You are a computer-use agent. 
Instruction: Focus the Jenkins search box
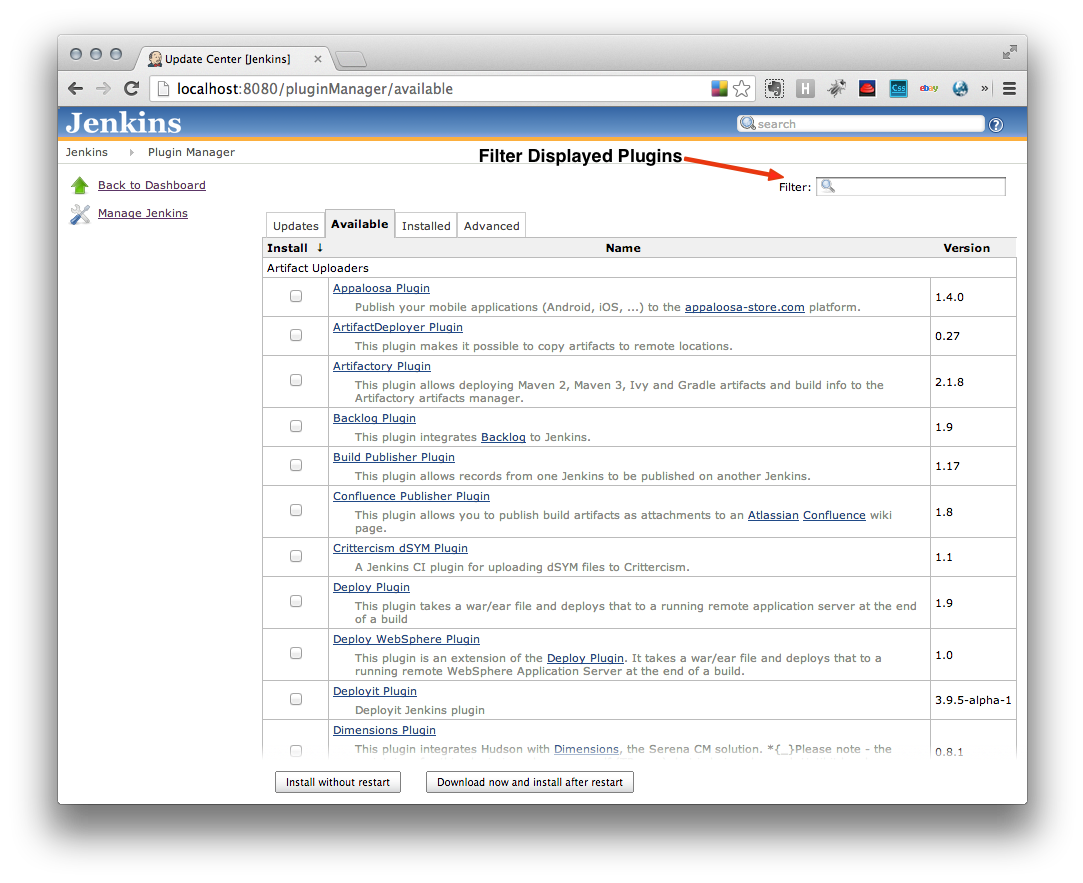coord(861,124)
